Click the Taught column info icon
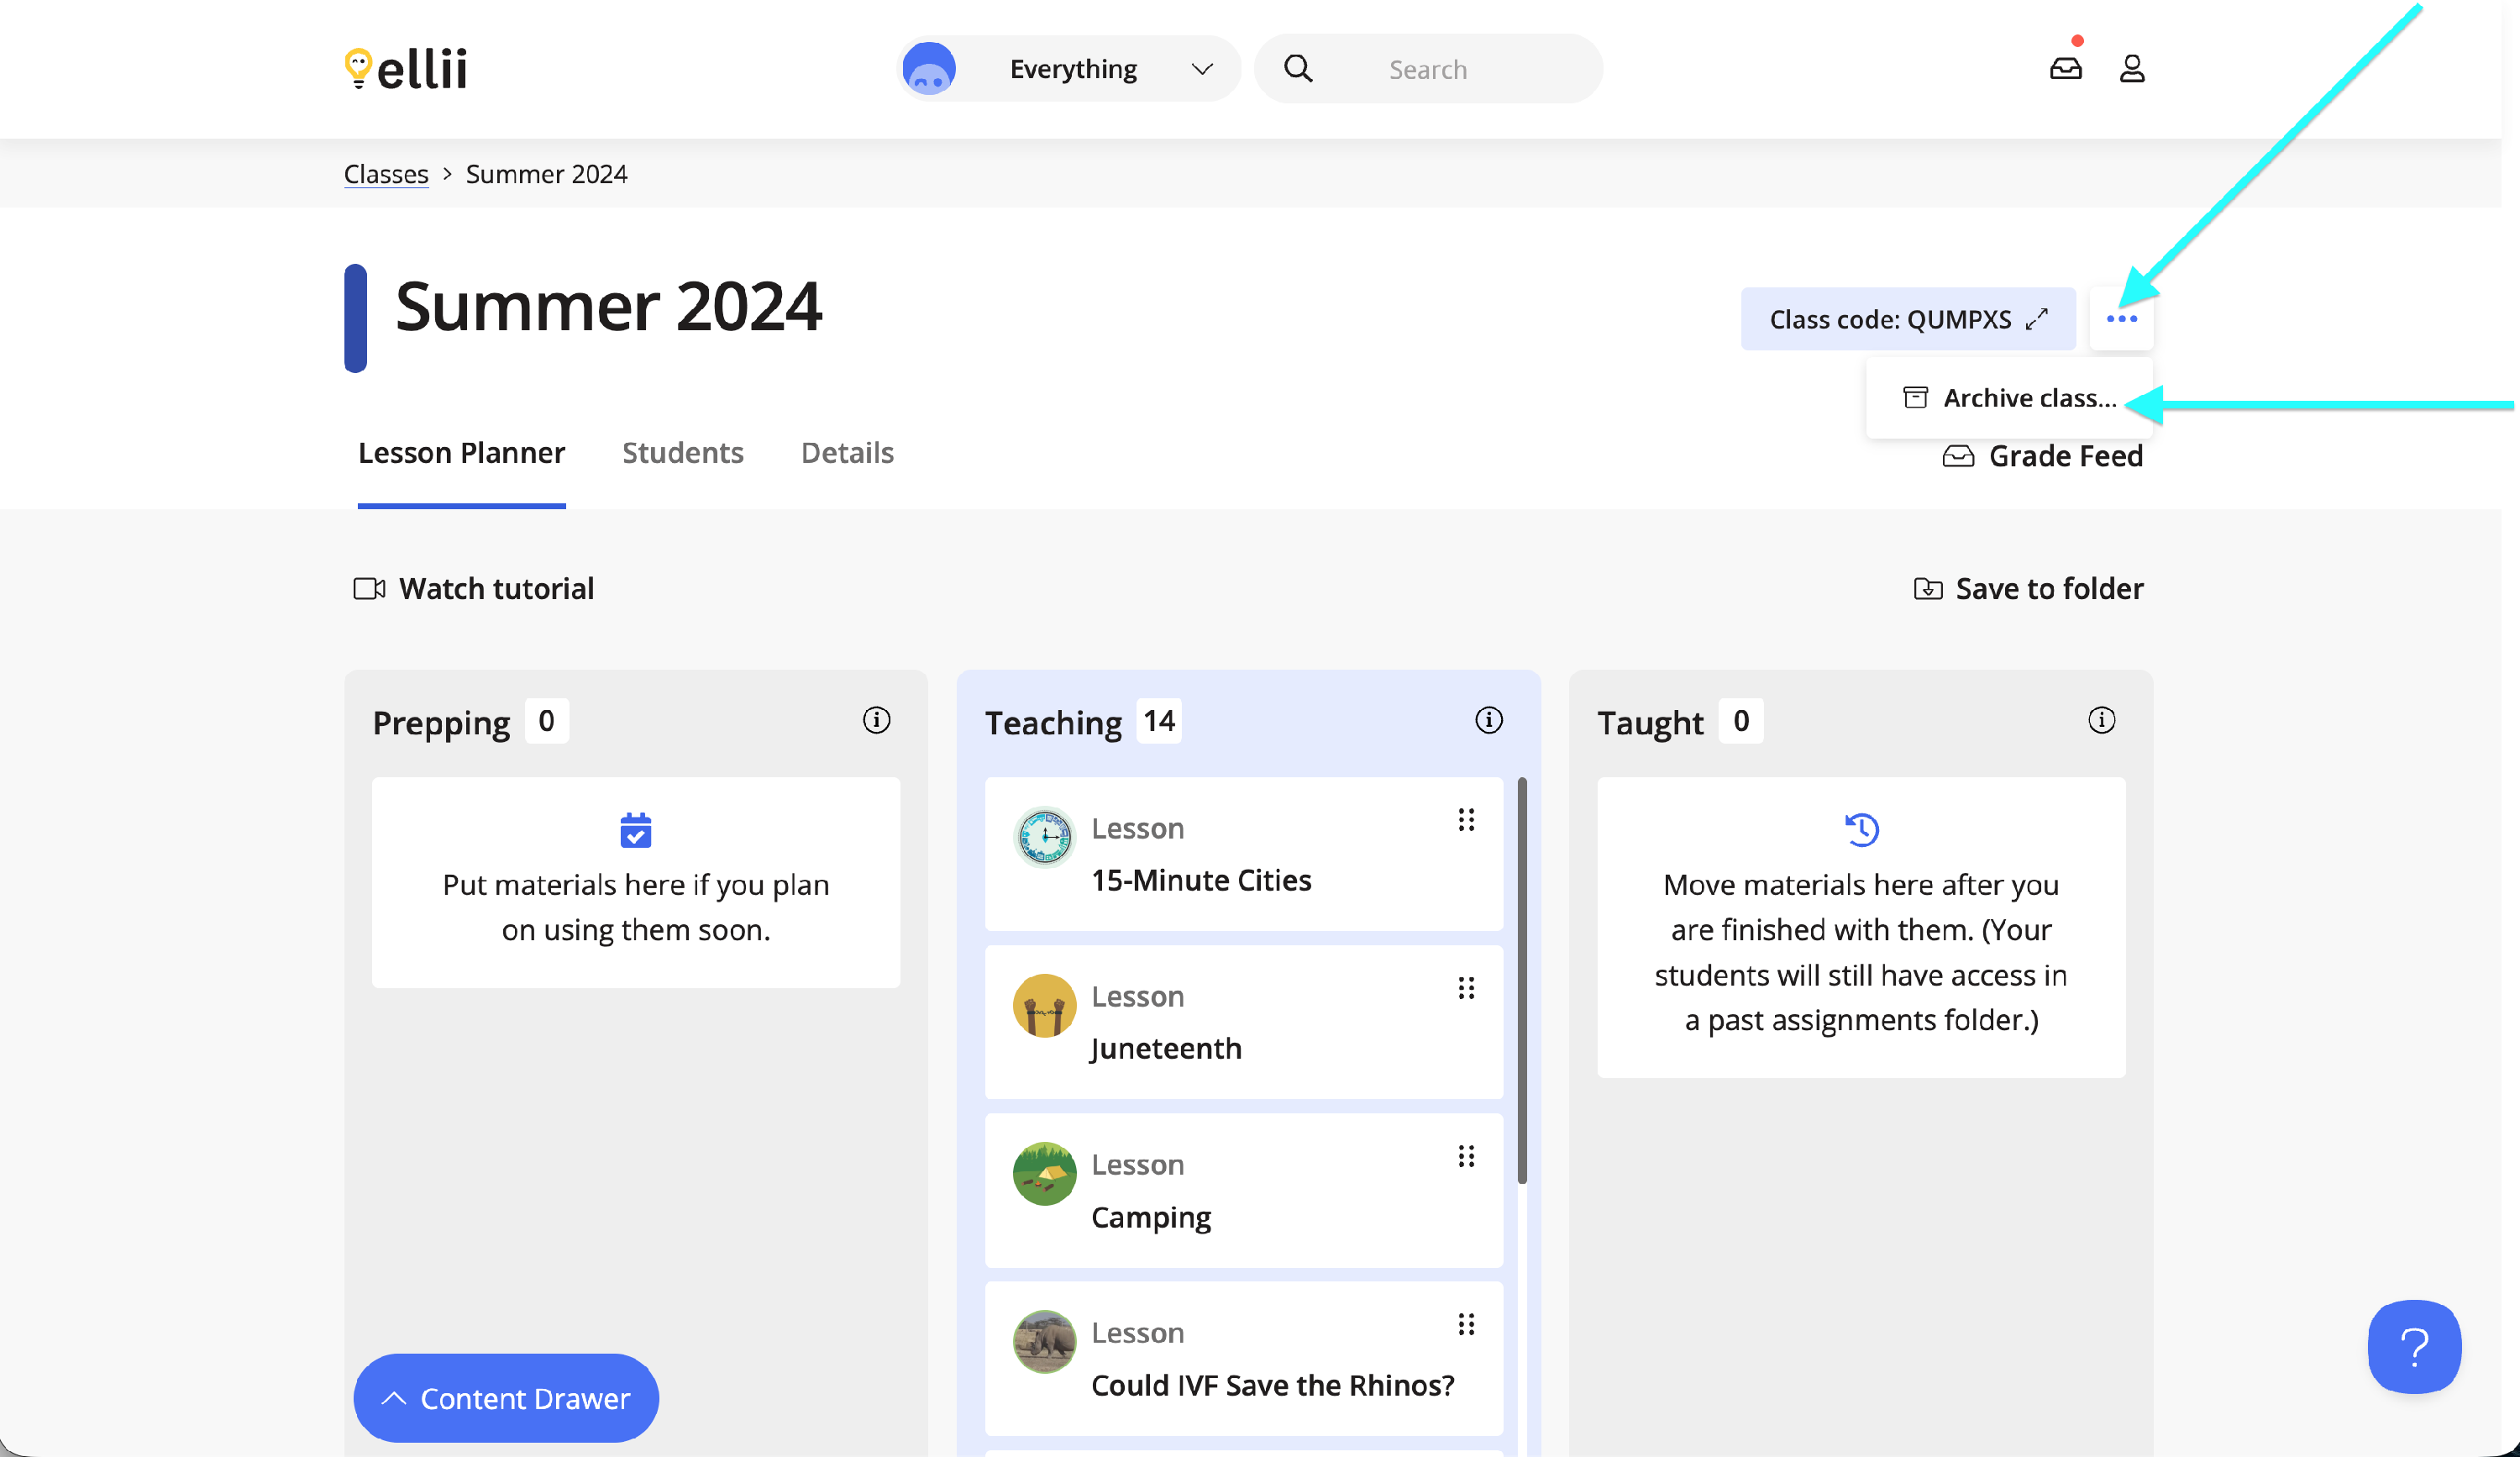This screenshot has height=1457, width=2520. pyautogui.click(x=2101, y=720)
